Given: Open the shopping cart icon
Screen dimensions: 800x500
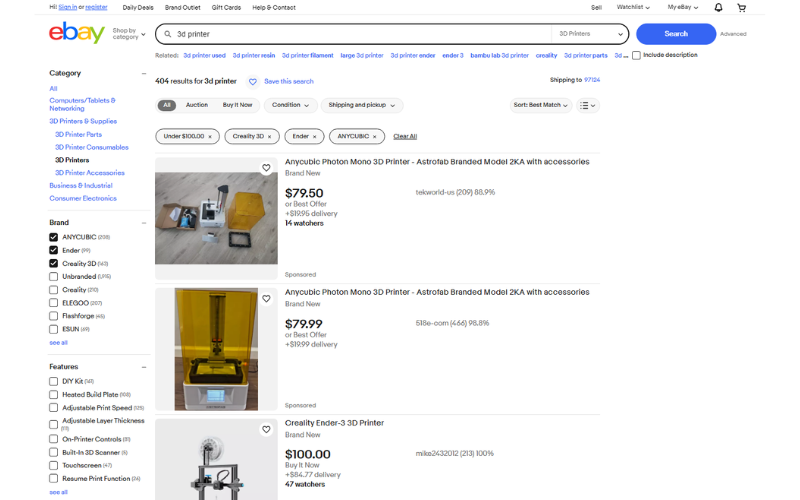Looking at the screenshot, I should 741,7.
